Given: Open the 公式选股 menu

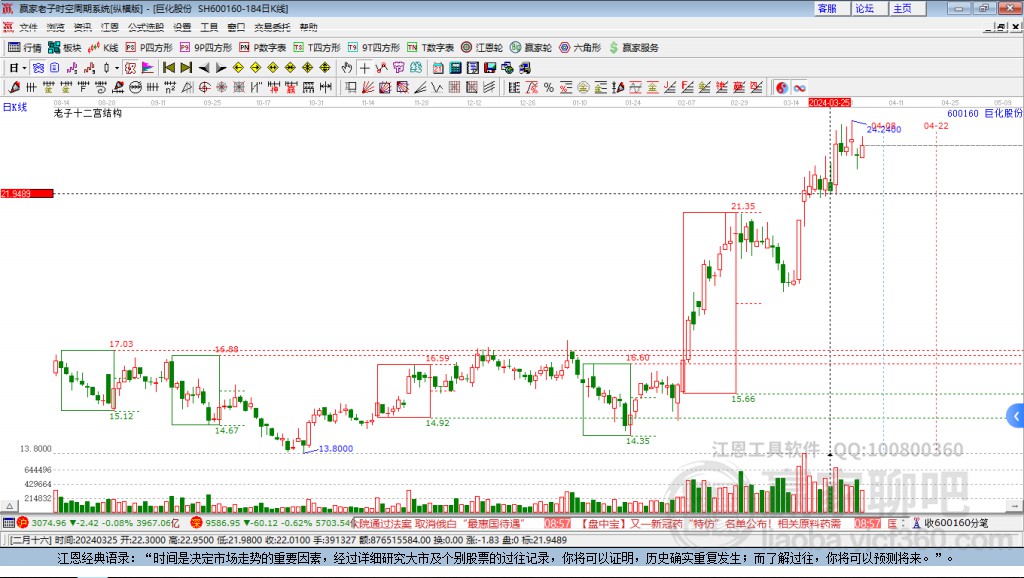Looking at the screenshot, I should 146,27.
